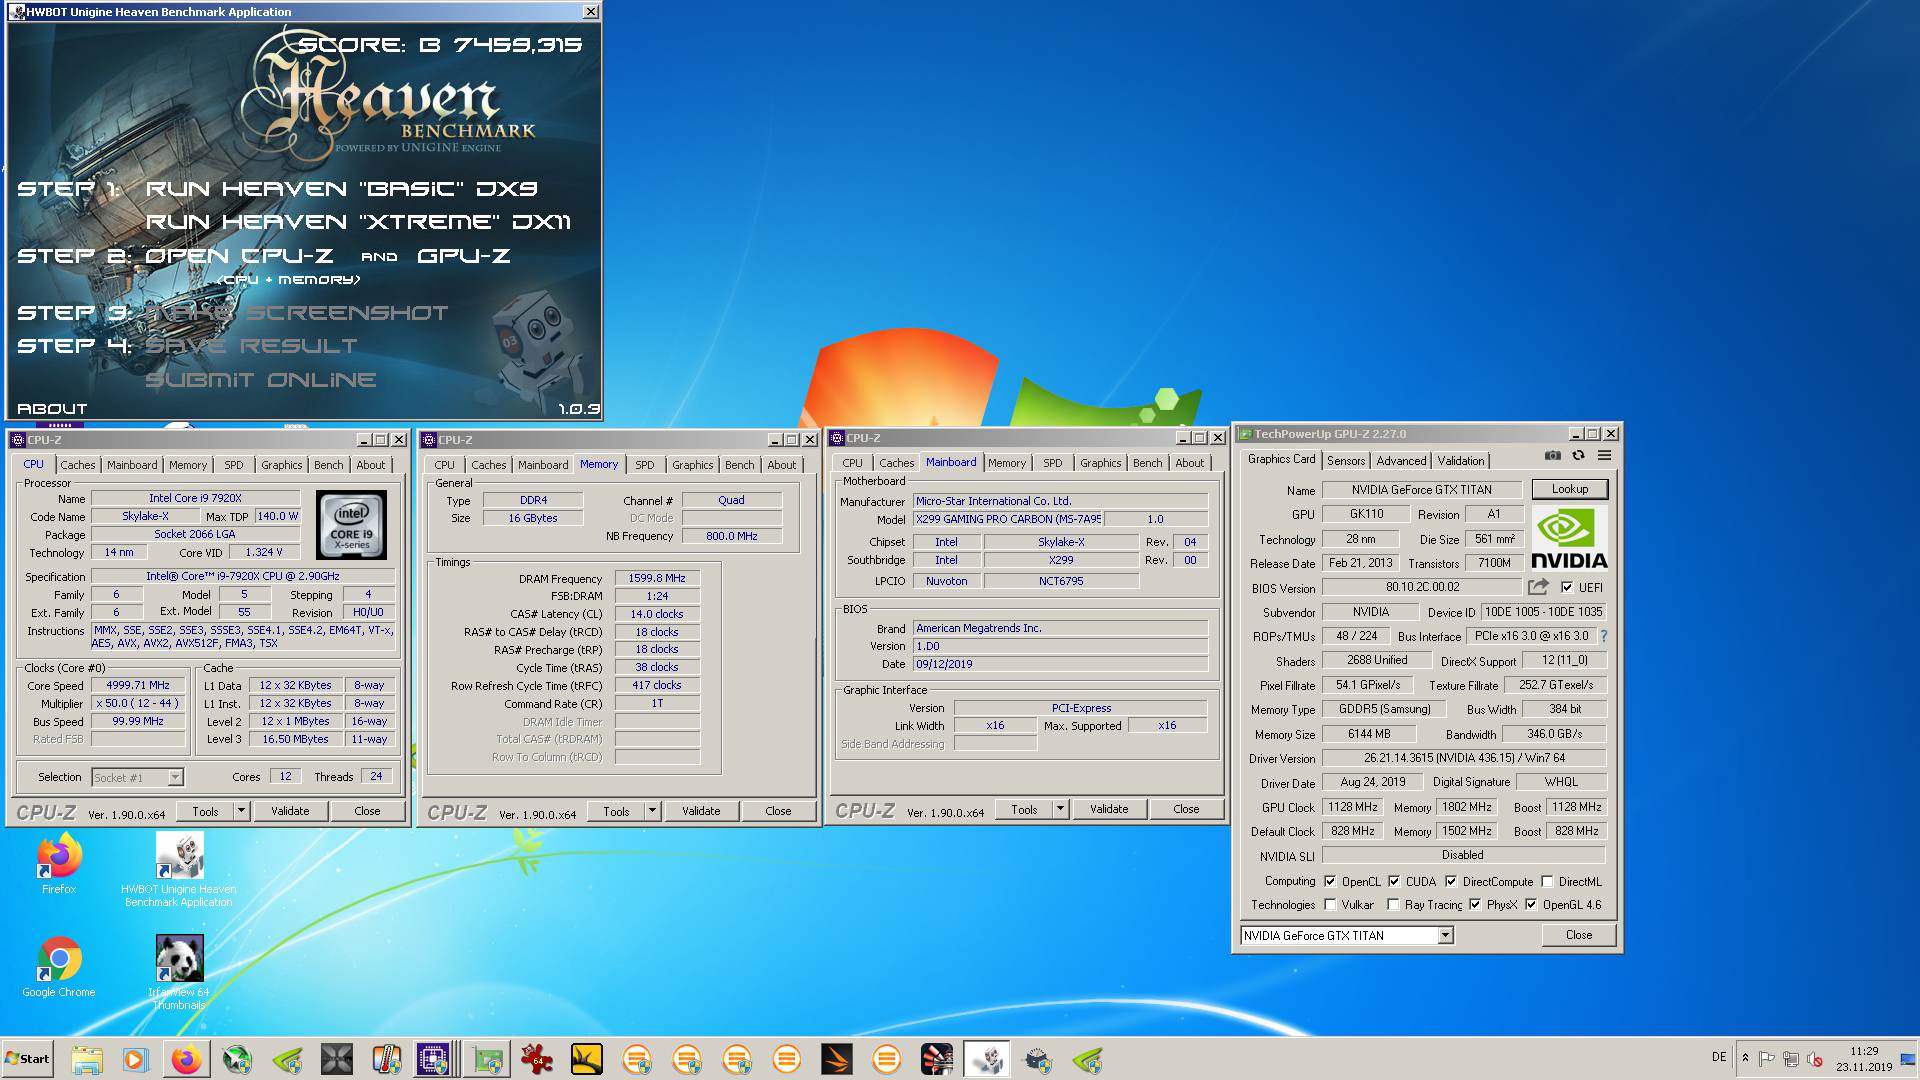1920x1080 pixels.
Task: Click the HWBOT robot taskbar icon
Action: [x=987, y=1059]
